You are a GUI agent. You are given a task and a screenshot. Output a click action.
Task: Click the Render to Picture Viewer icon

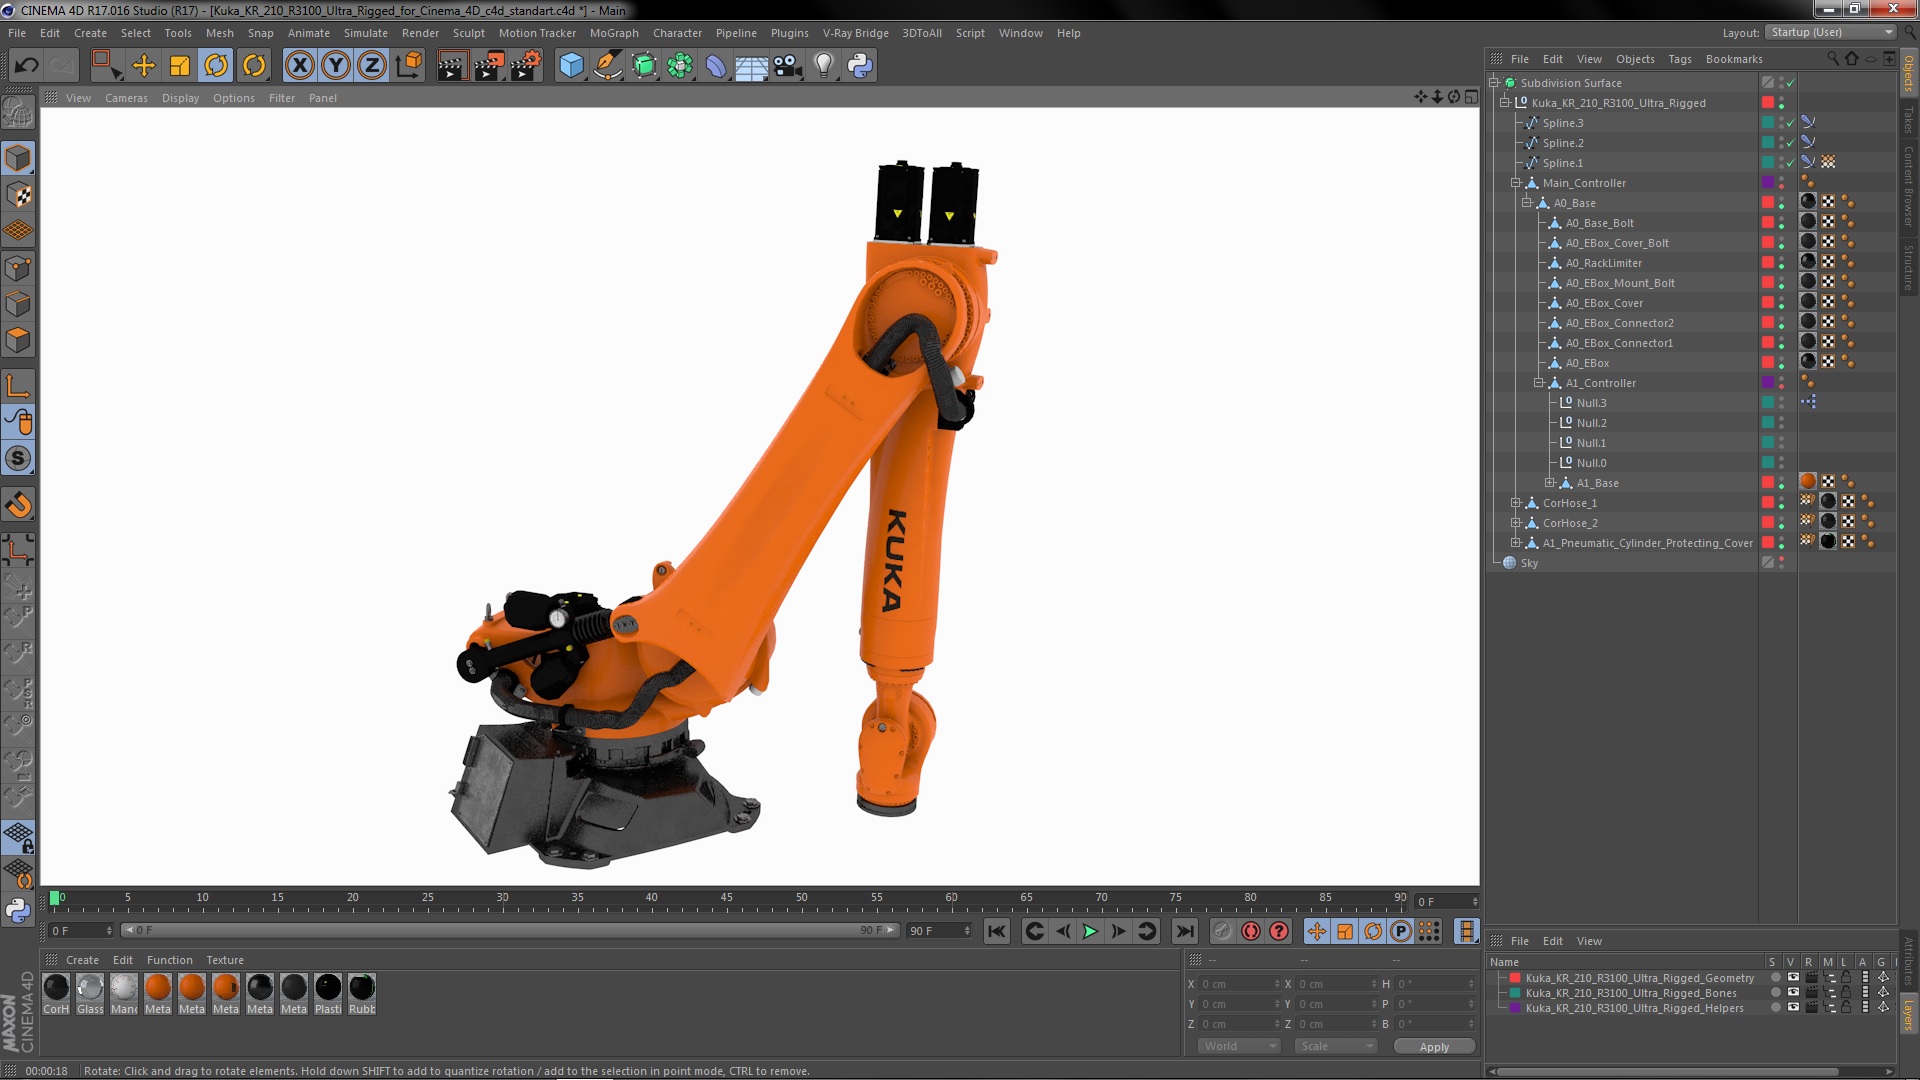point(488,66)
